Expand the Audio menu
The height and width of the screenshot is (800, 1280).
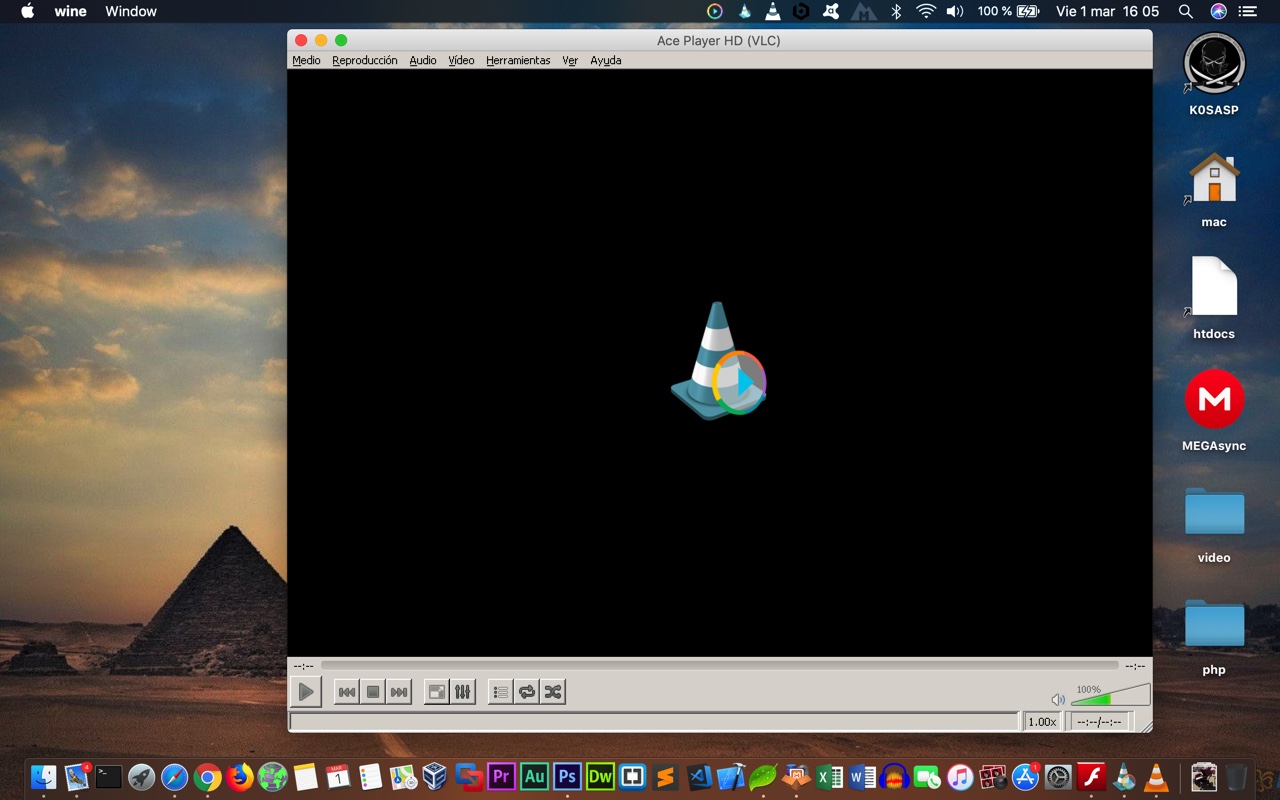click(423, 60)
